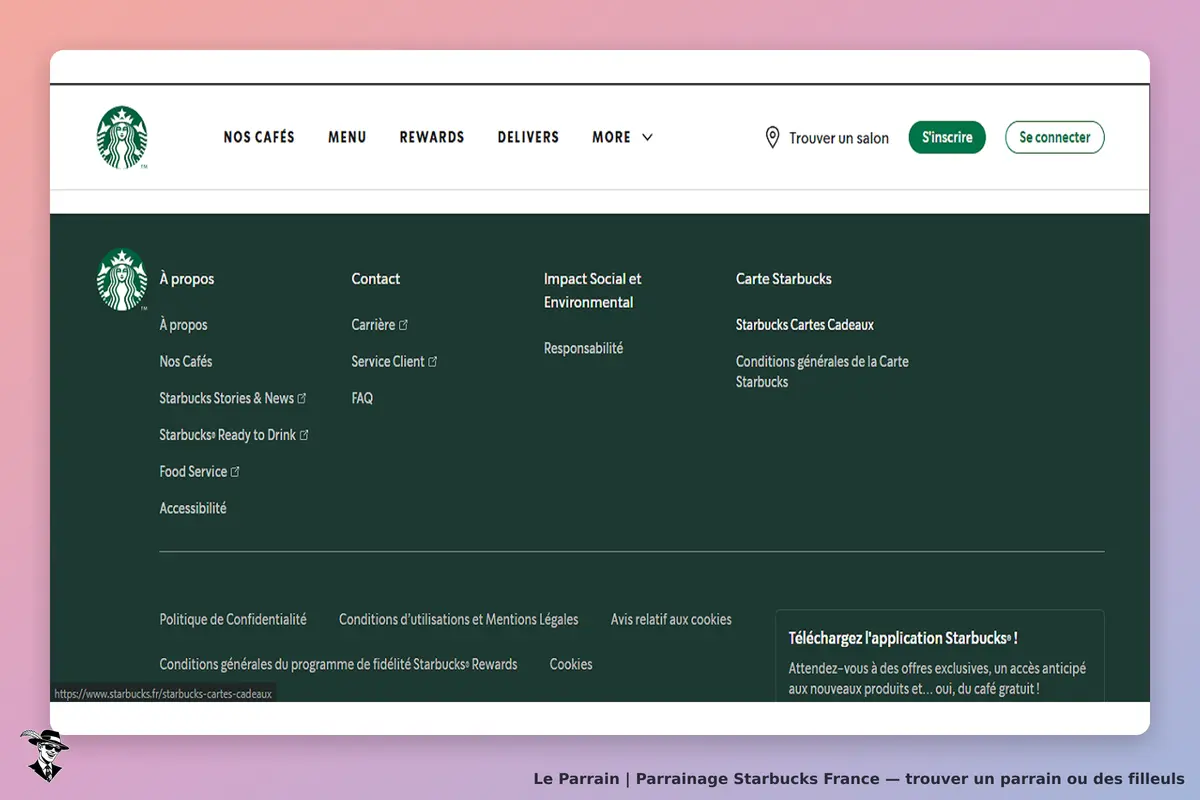Click the location pin icon beside Trouver un salon
This screenshot has width=1200, height=800.
click(x=772, y=138)
